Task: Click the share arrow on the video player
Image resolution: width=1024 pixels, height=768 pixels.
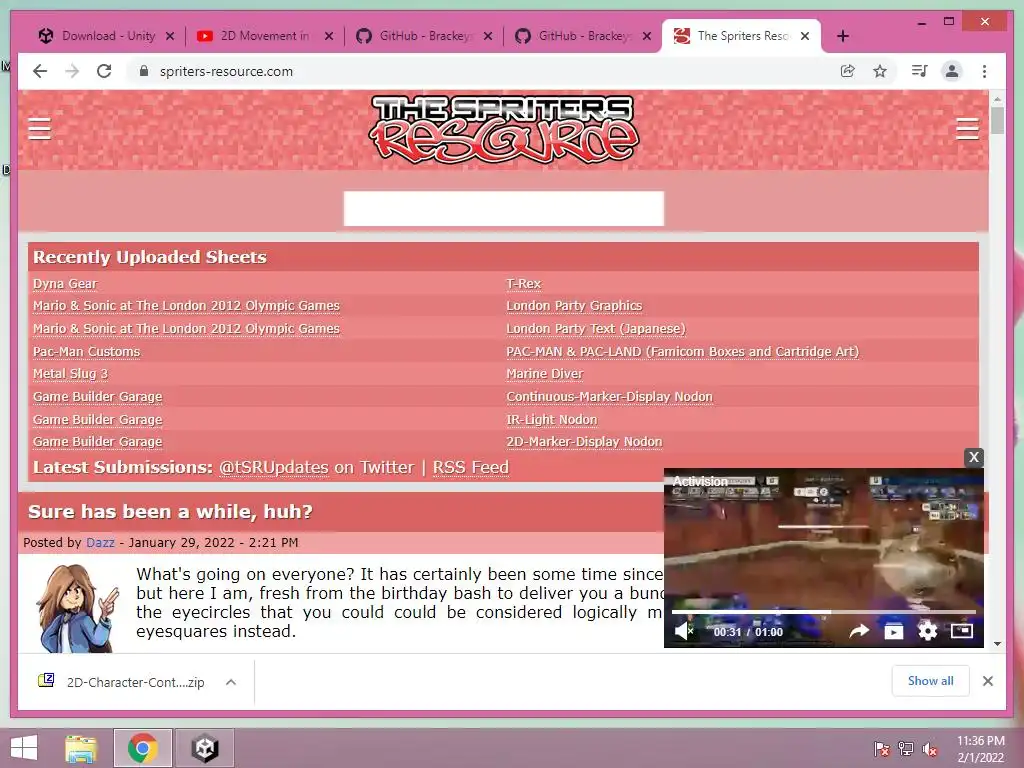Action: click(859, 631)
